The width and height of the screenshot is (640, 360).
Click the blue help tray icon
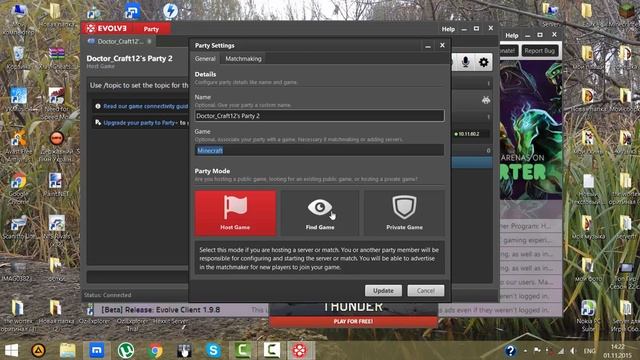(x=510, y=351)
